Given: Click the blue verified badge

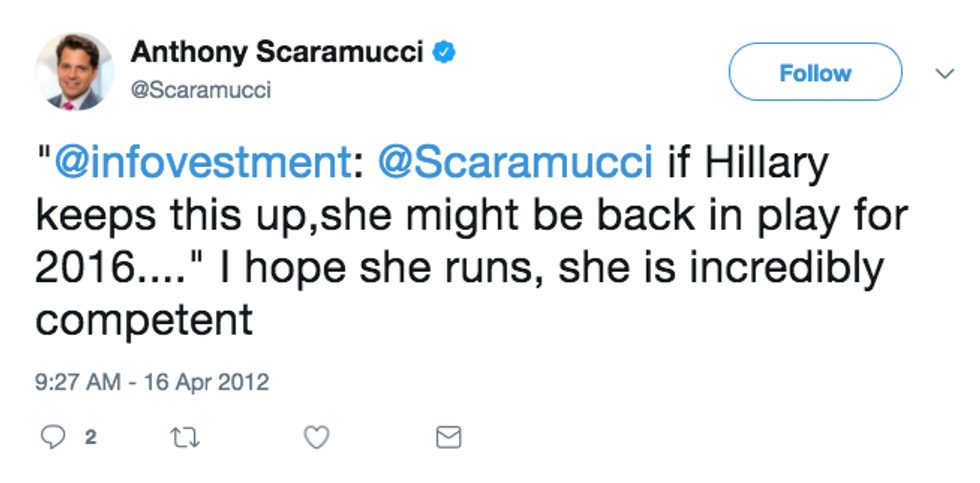Looking at the screenshot, I should [445, 52].
